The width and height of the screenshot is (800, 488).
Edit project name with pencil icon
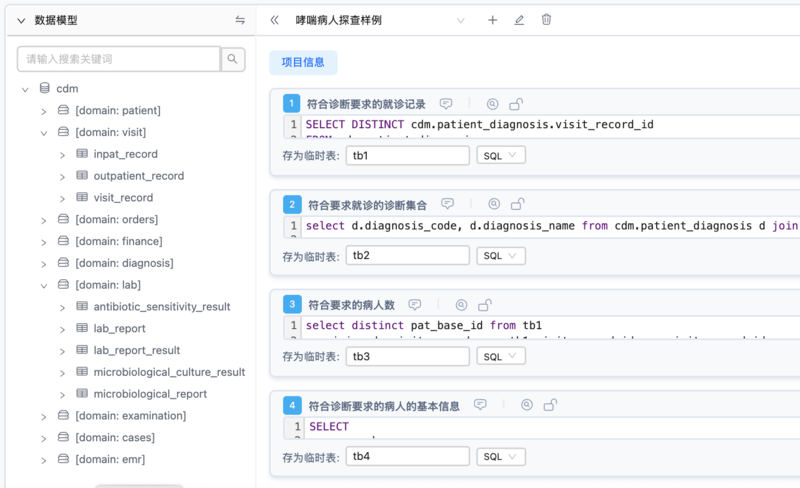519,20
